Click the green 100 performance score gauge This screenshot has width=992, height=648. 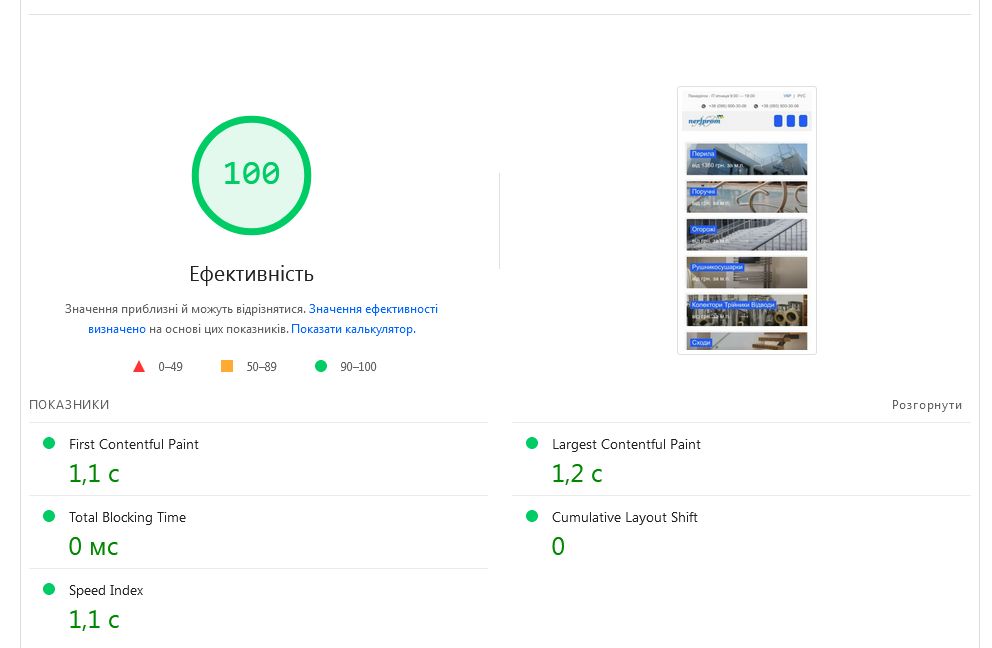click(251, 175)
